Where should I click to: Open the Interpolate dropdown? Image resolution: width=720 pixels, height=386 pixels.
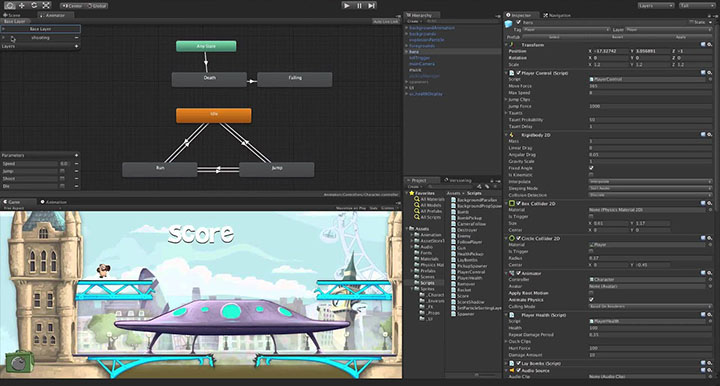[x=650, y=182]
